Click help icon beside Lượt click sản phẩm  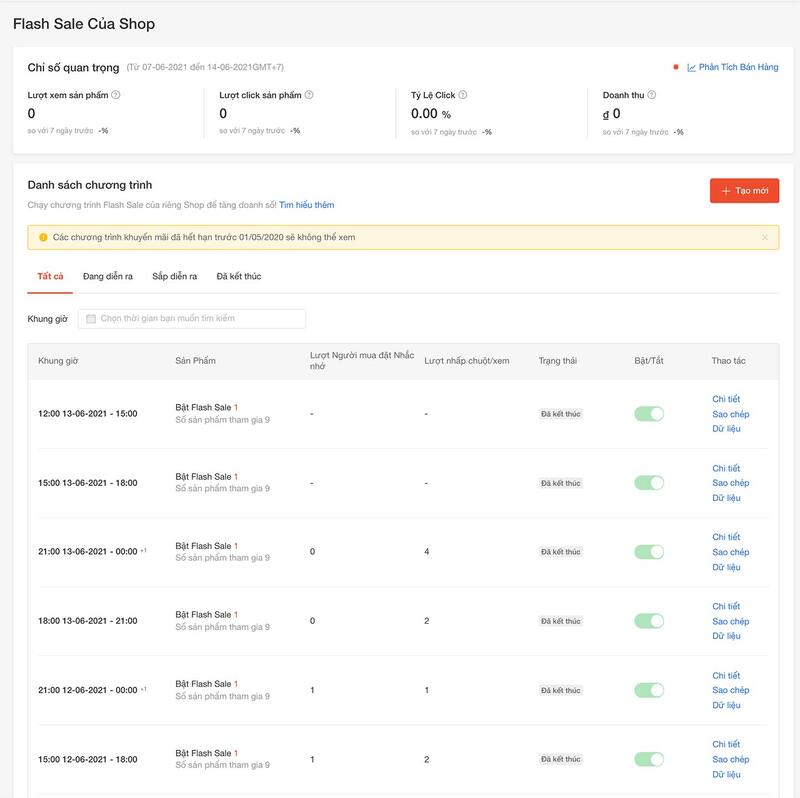(309, 95)
